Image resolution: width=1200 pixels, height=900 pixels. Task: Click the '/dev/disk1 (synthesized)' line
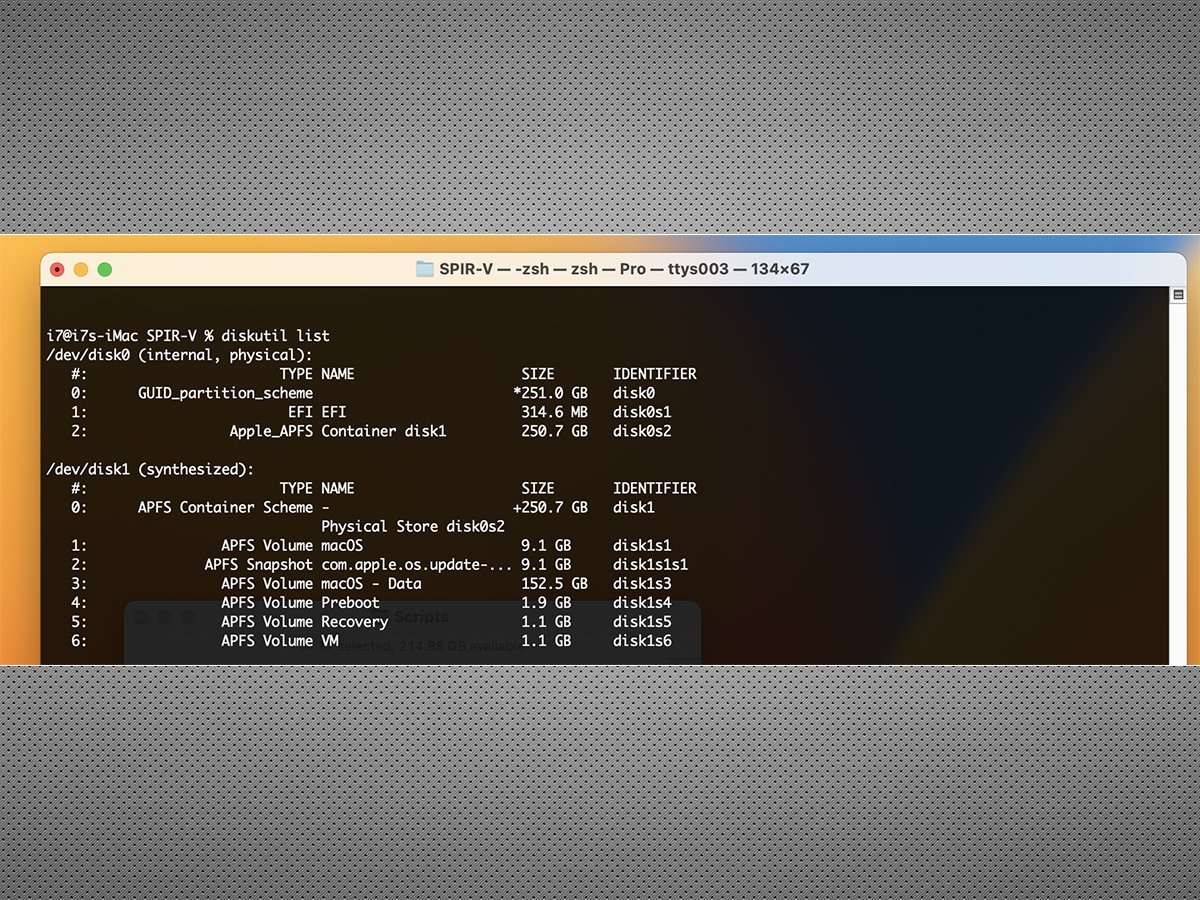(151, 469)
